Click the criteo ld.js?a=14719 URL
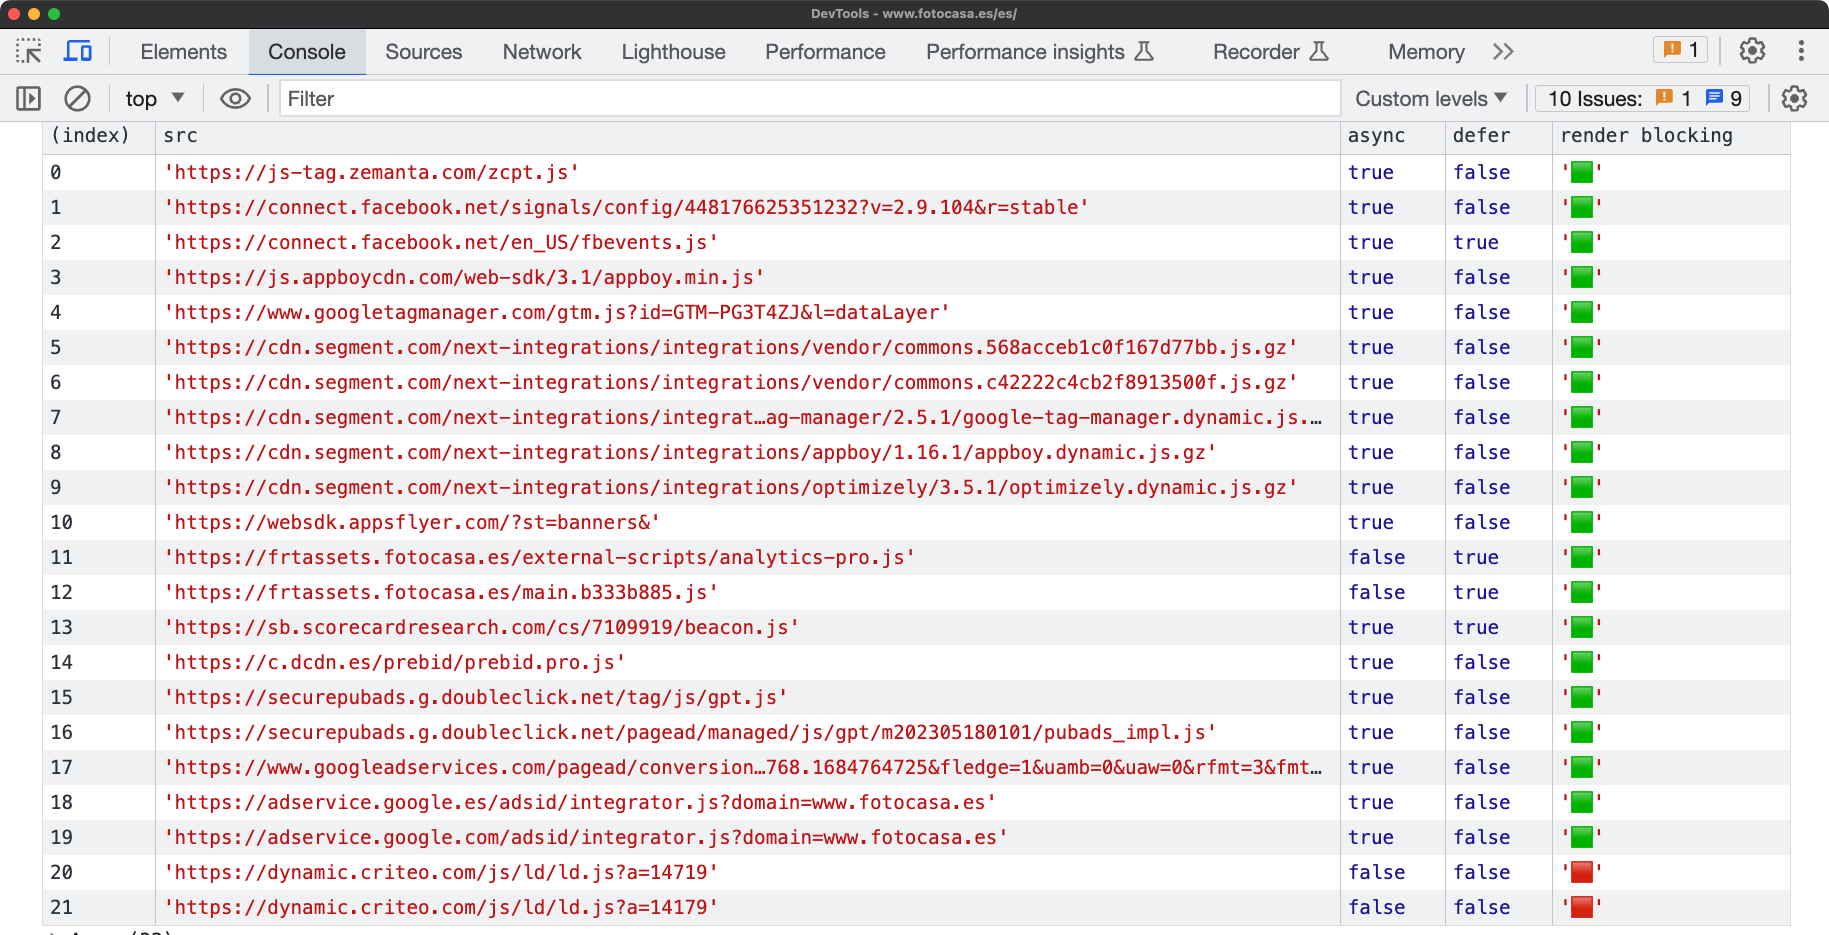The height and width of the screenshot is (935, 1829). coord(441,872)
